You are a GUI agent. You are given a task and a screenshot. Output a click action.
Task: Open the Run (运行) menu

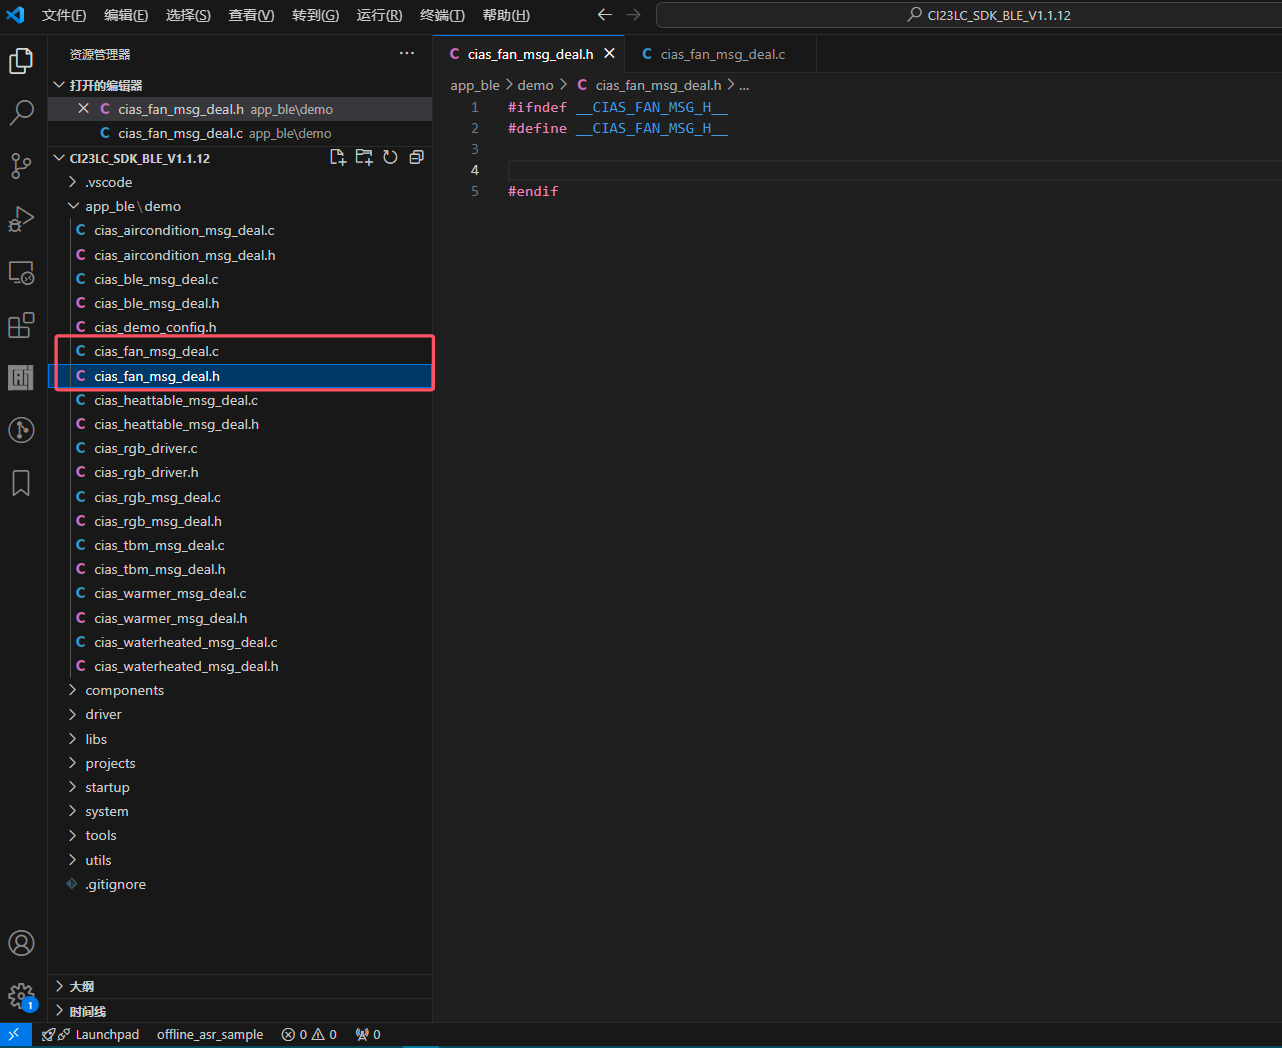tap(379, 15)
